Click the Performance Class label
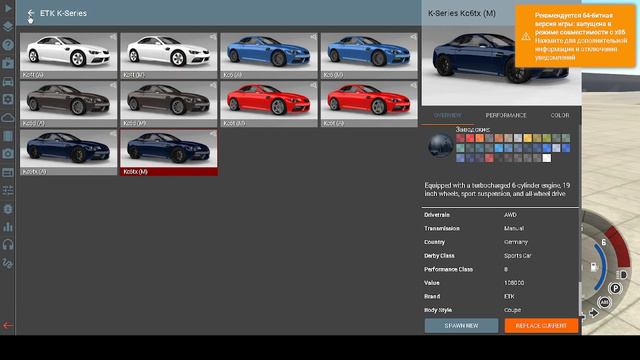This screenshot has width=640, height=360. pyautogui.click(x=448, y=269)
